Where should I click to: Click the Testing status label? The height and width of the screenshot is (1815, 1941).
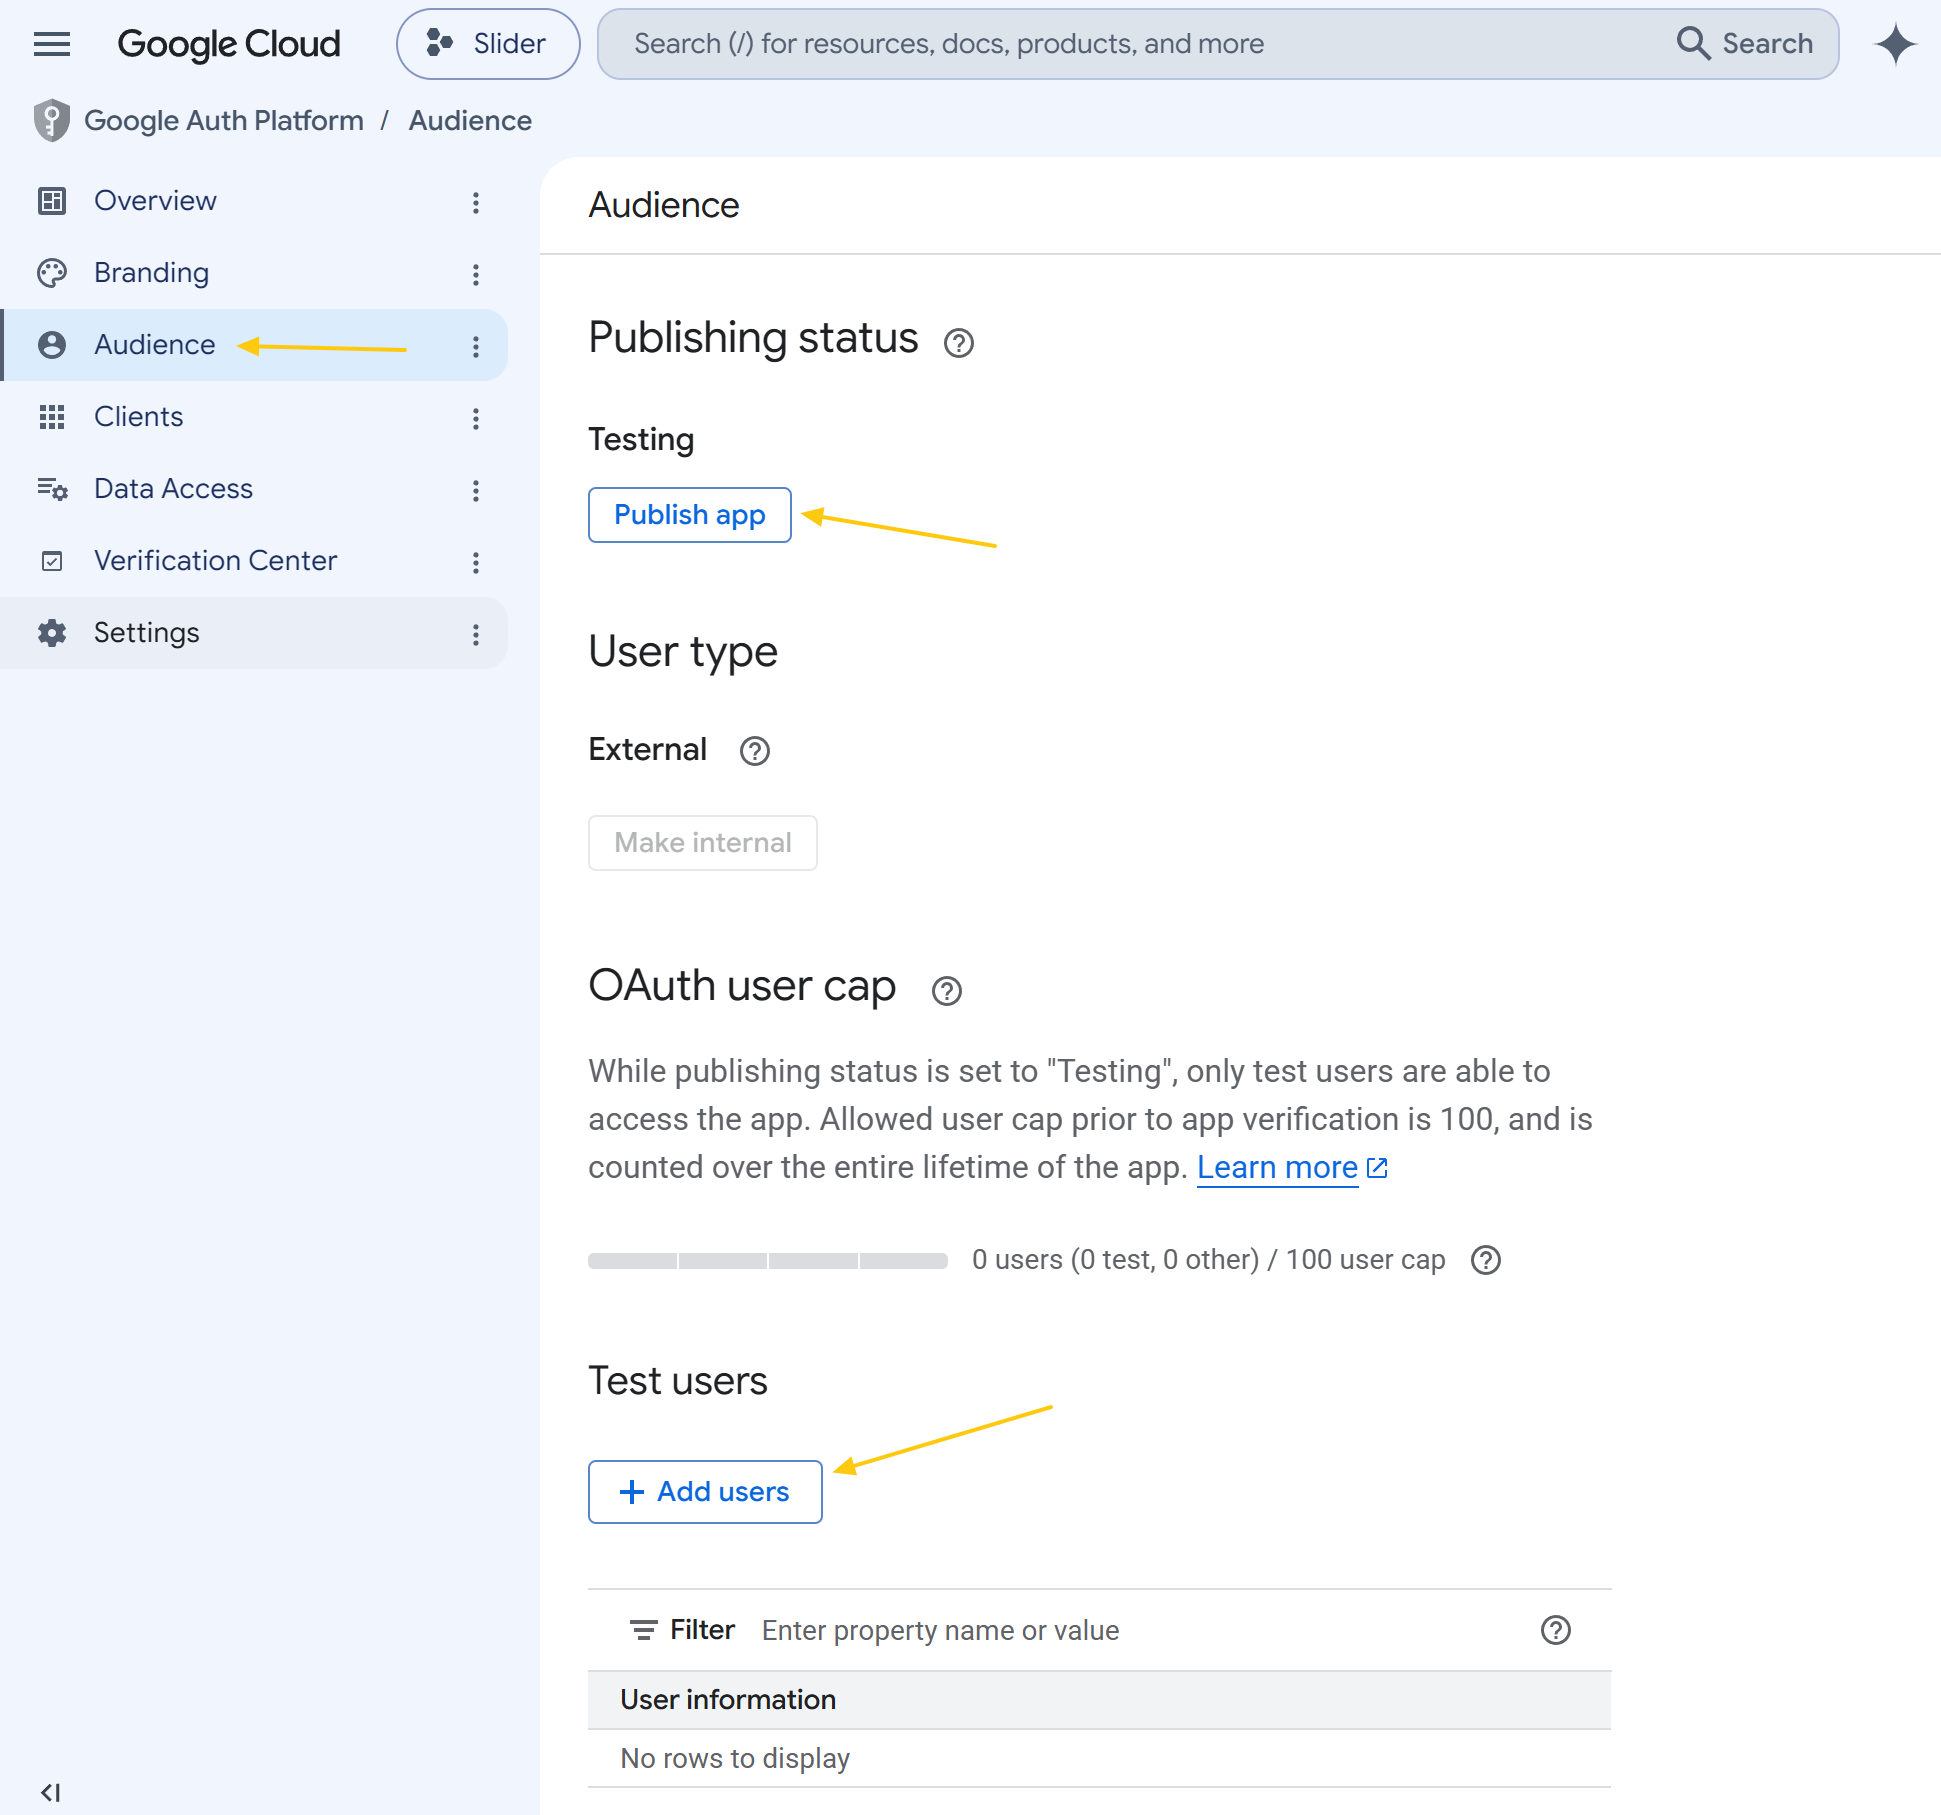pyautogui.click(x=641, y=440)
